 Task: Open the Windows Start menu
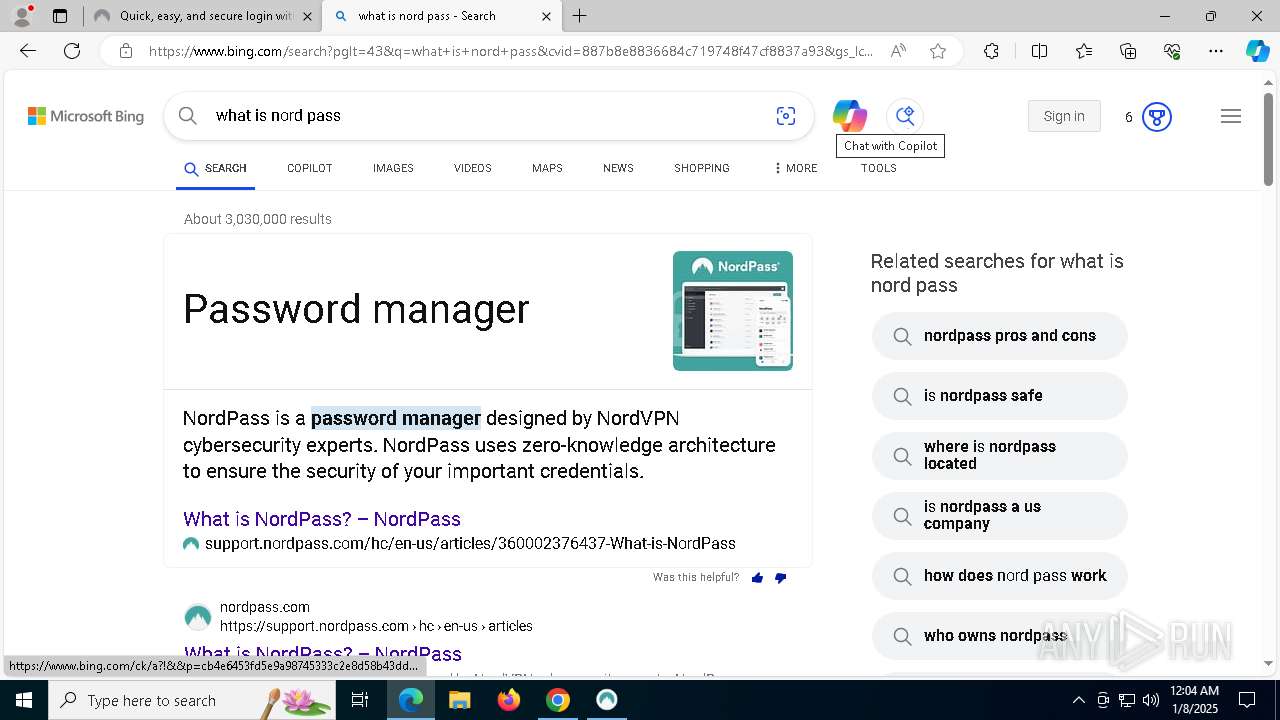[x=24, y=700]
